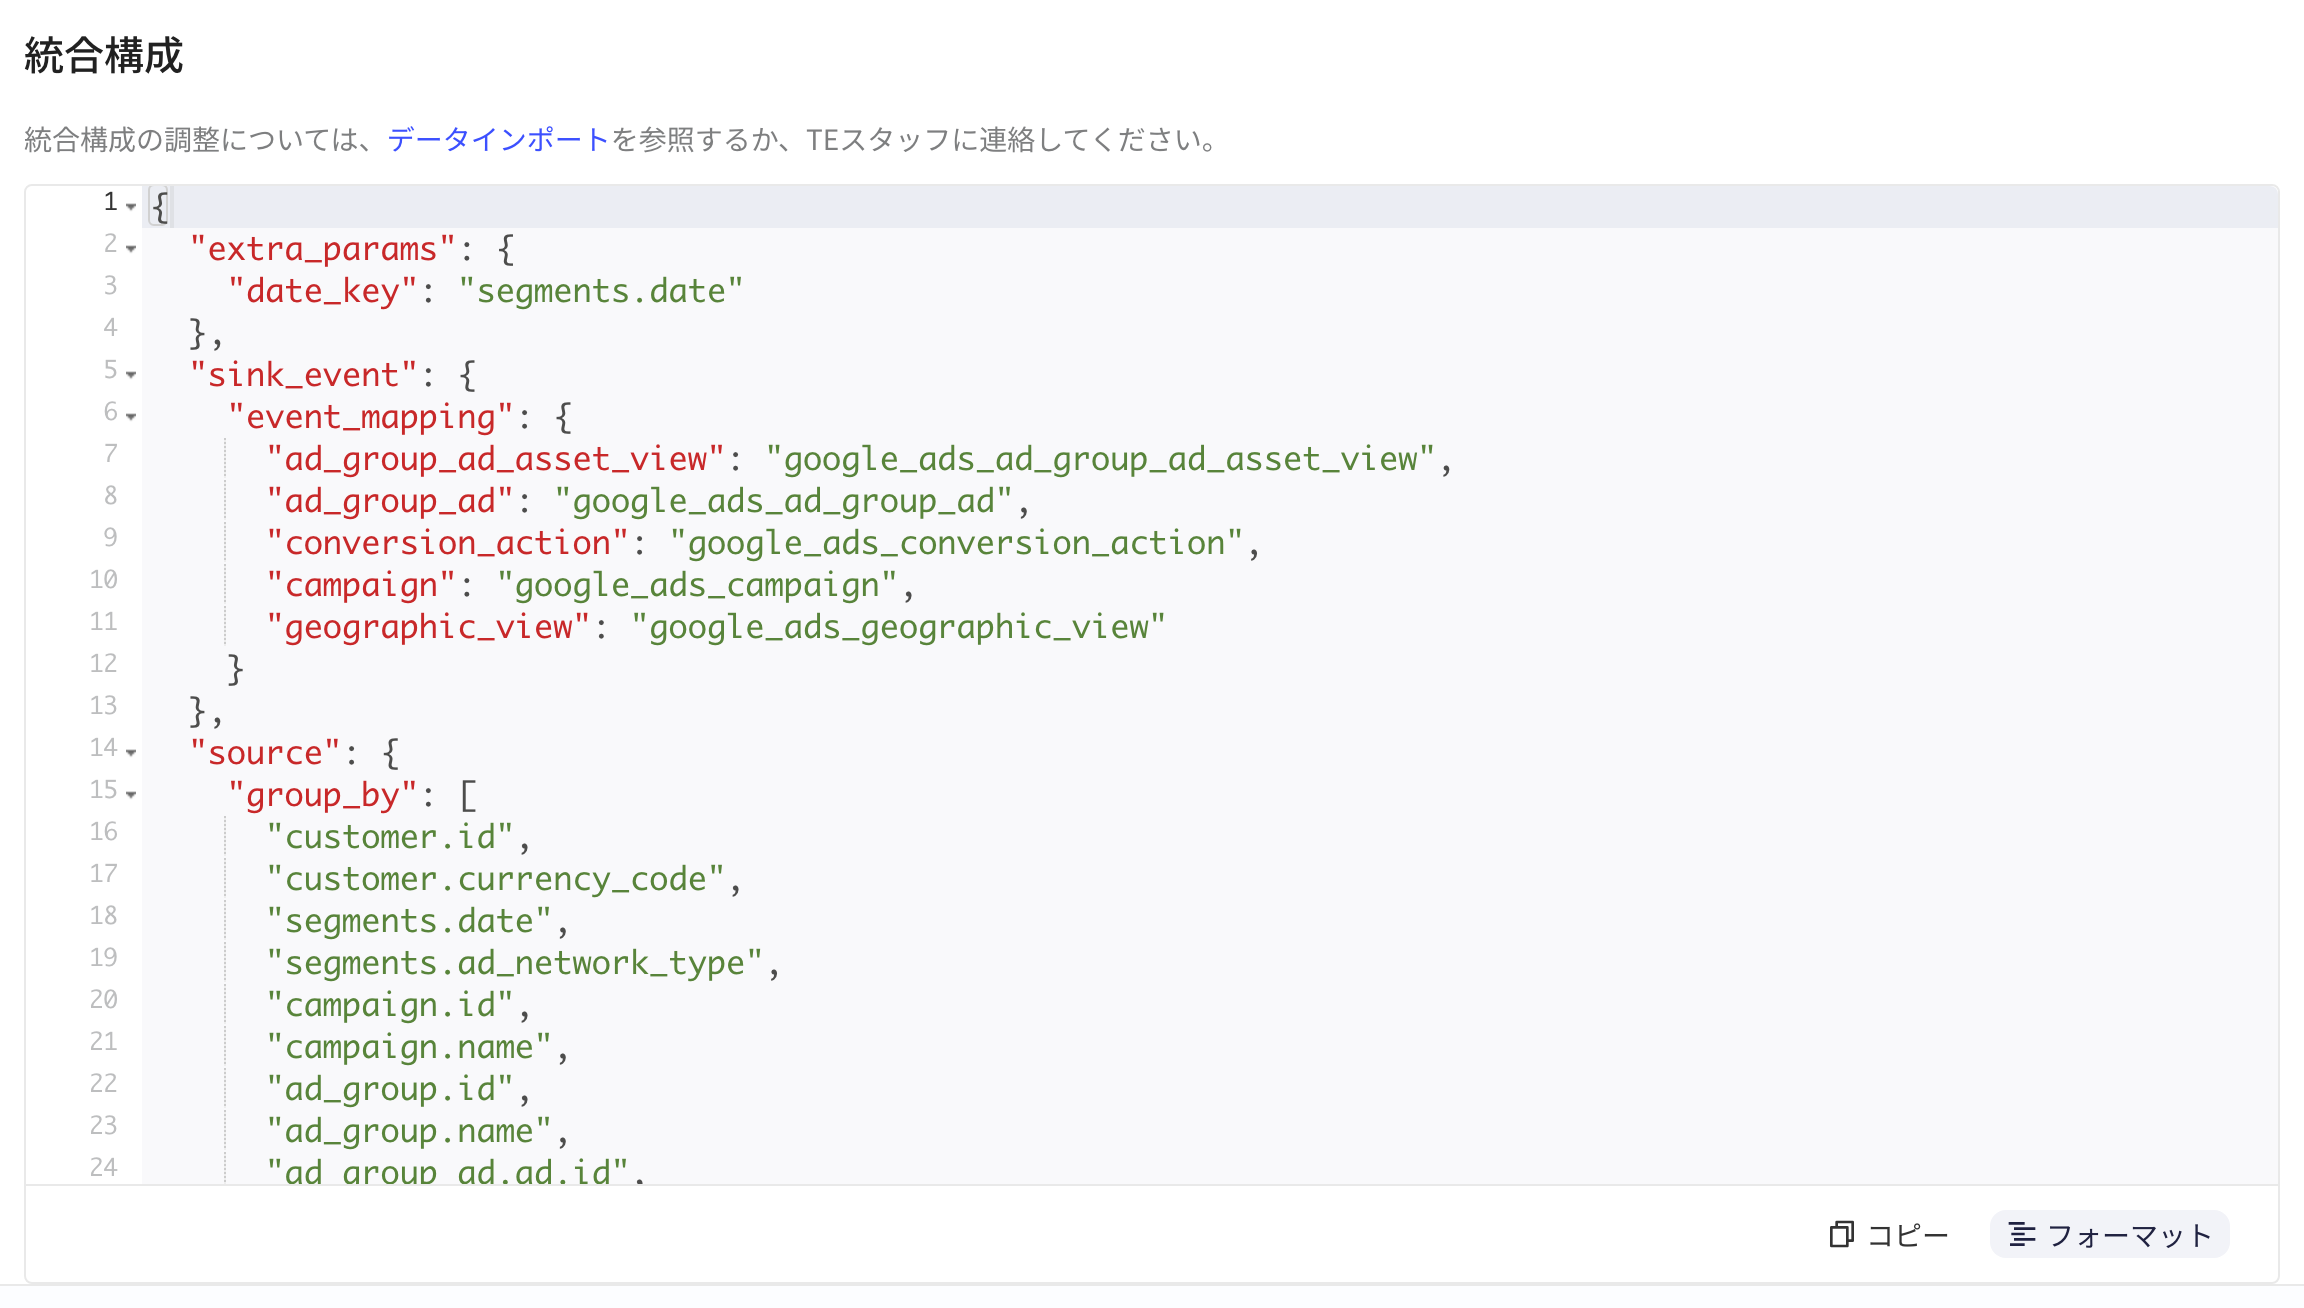Collapse the event_mapping fold arrow on line 6
Screen dimensions: 2304x1308
131,416
